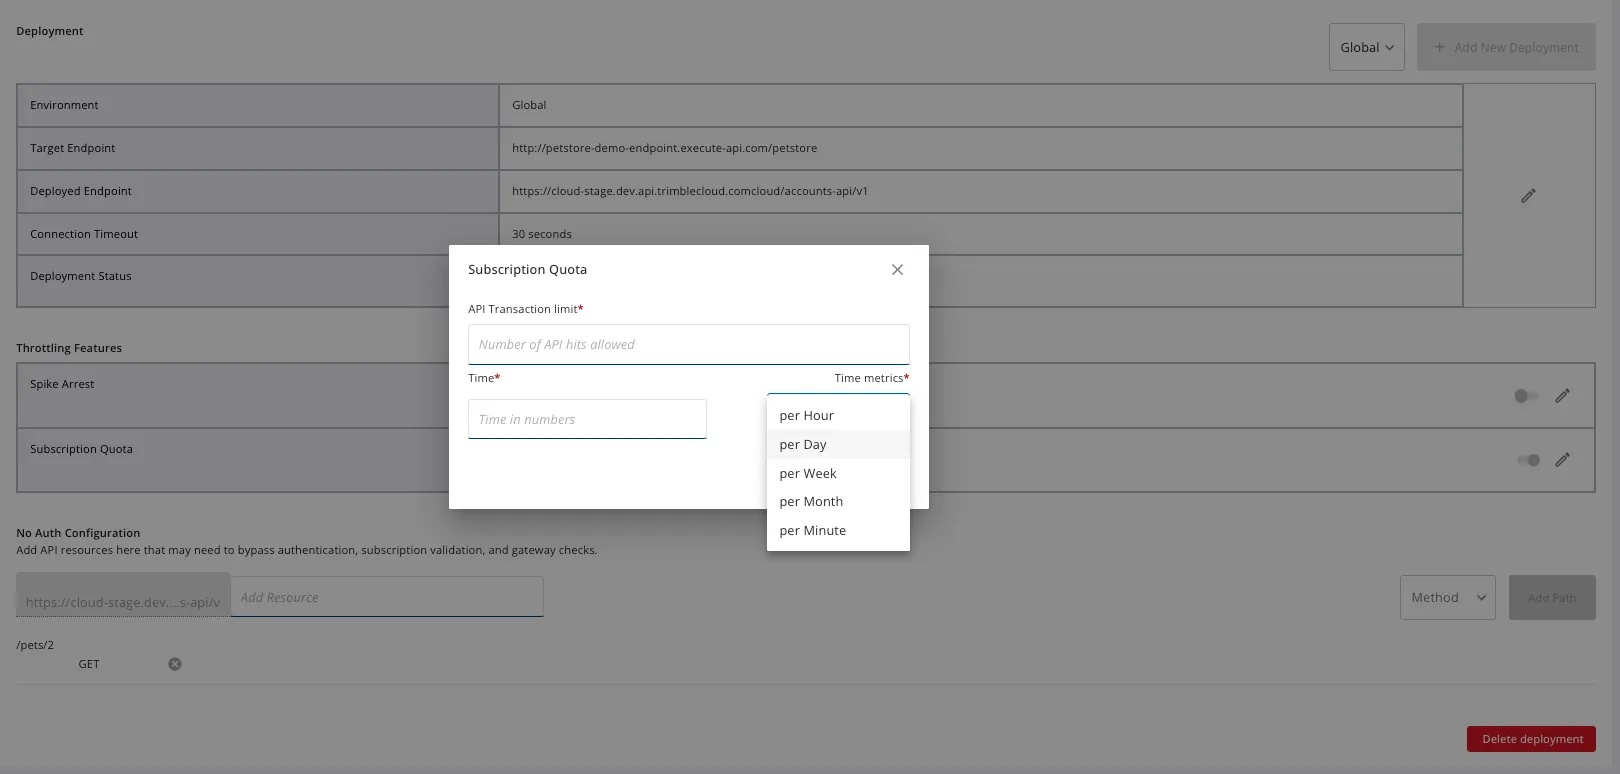Click the Connection Timeout row label
1620x774 pixels.
coord(84,234)
